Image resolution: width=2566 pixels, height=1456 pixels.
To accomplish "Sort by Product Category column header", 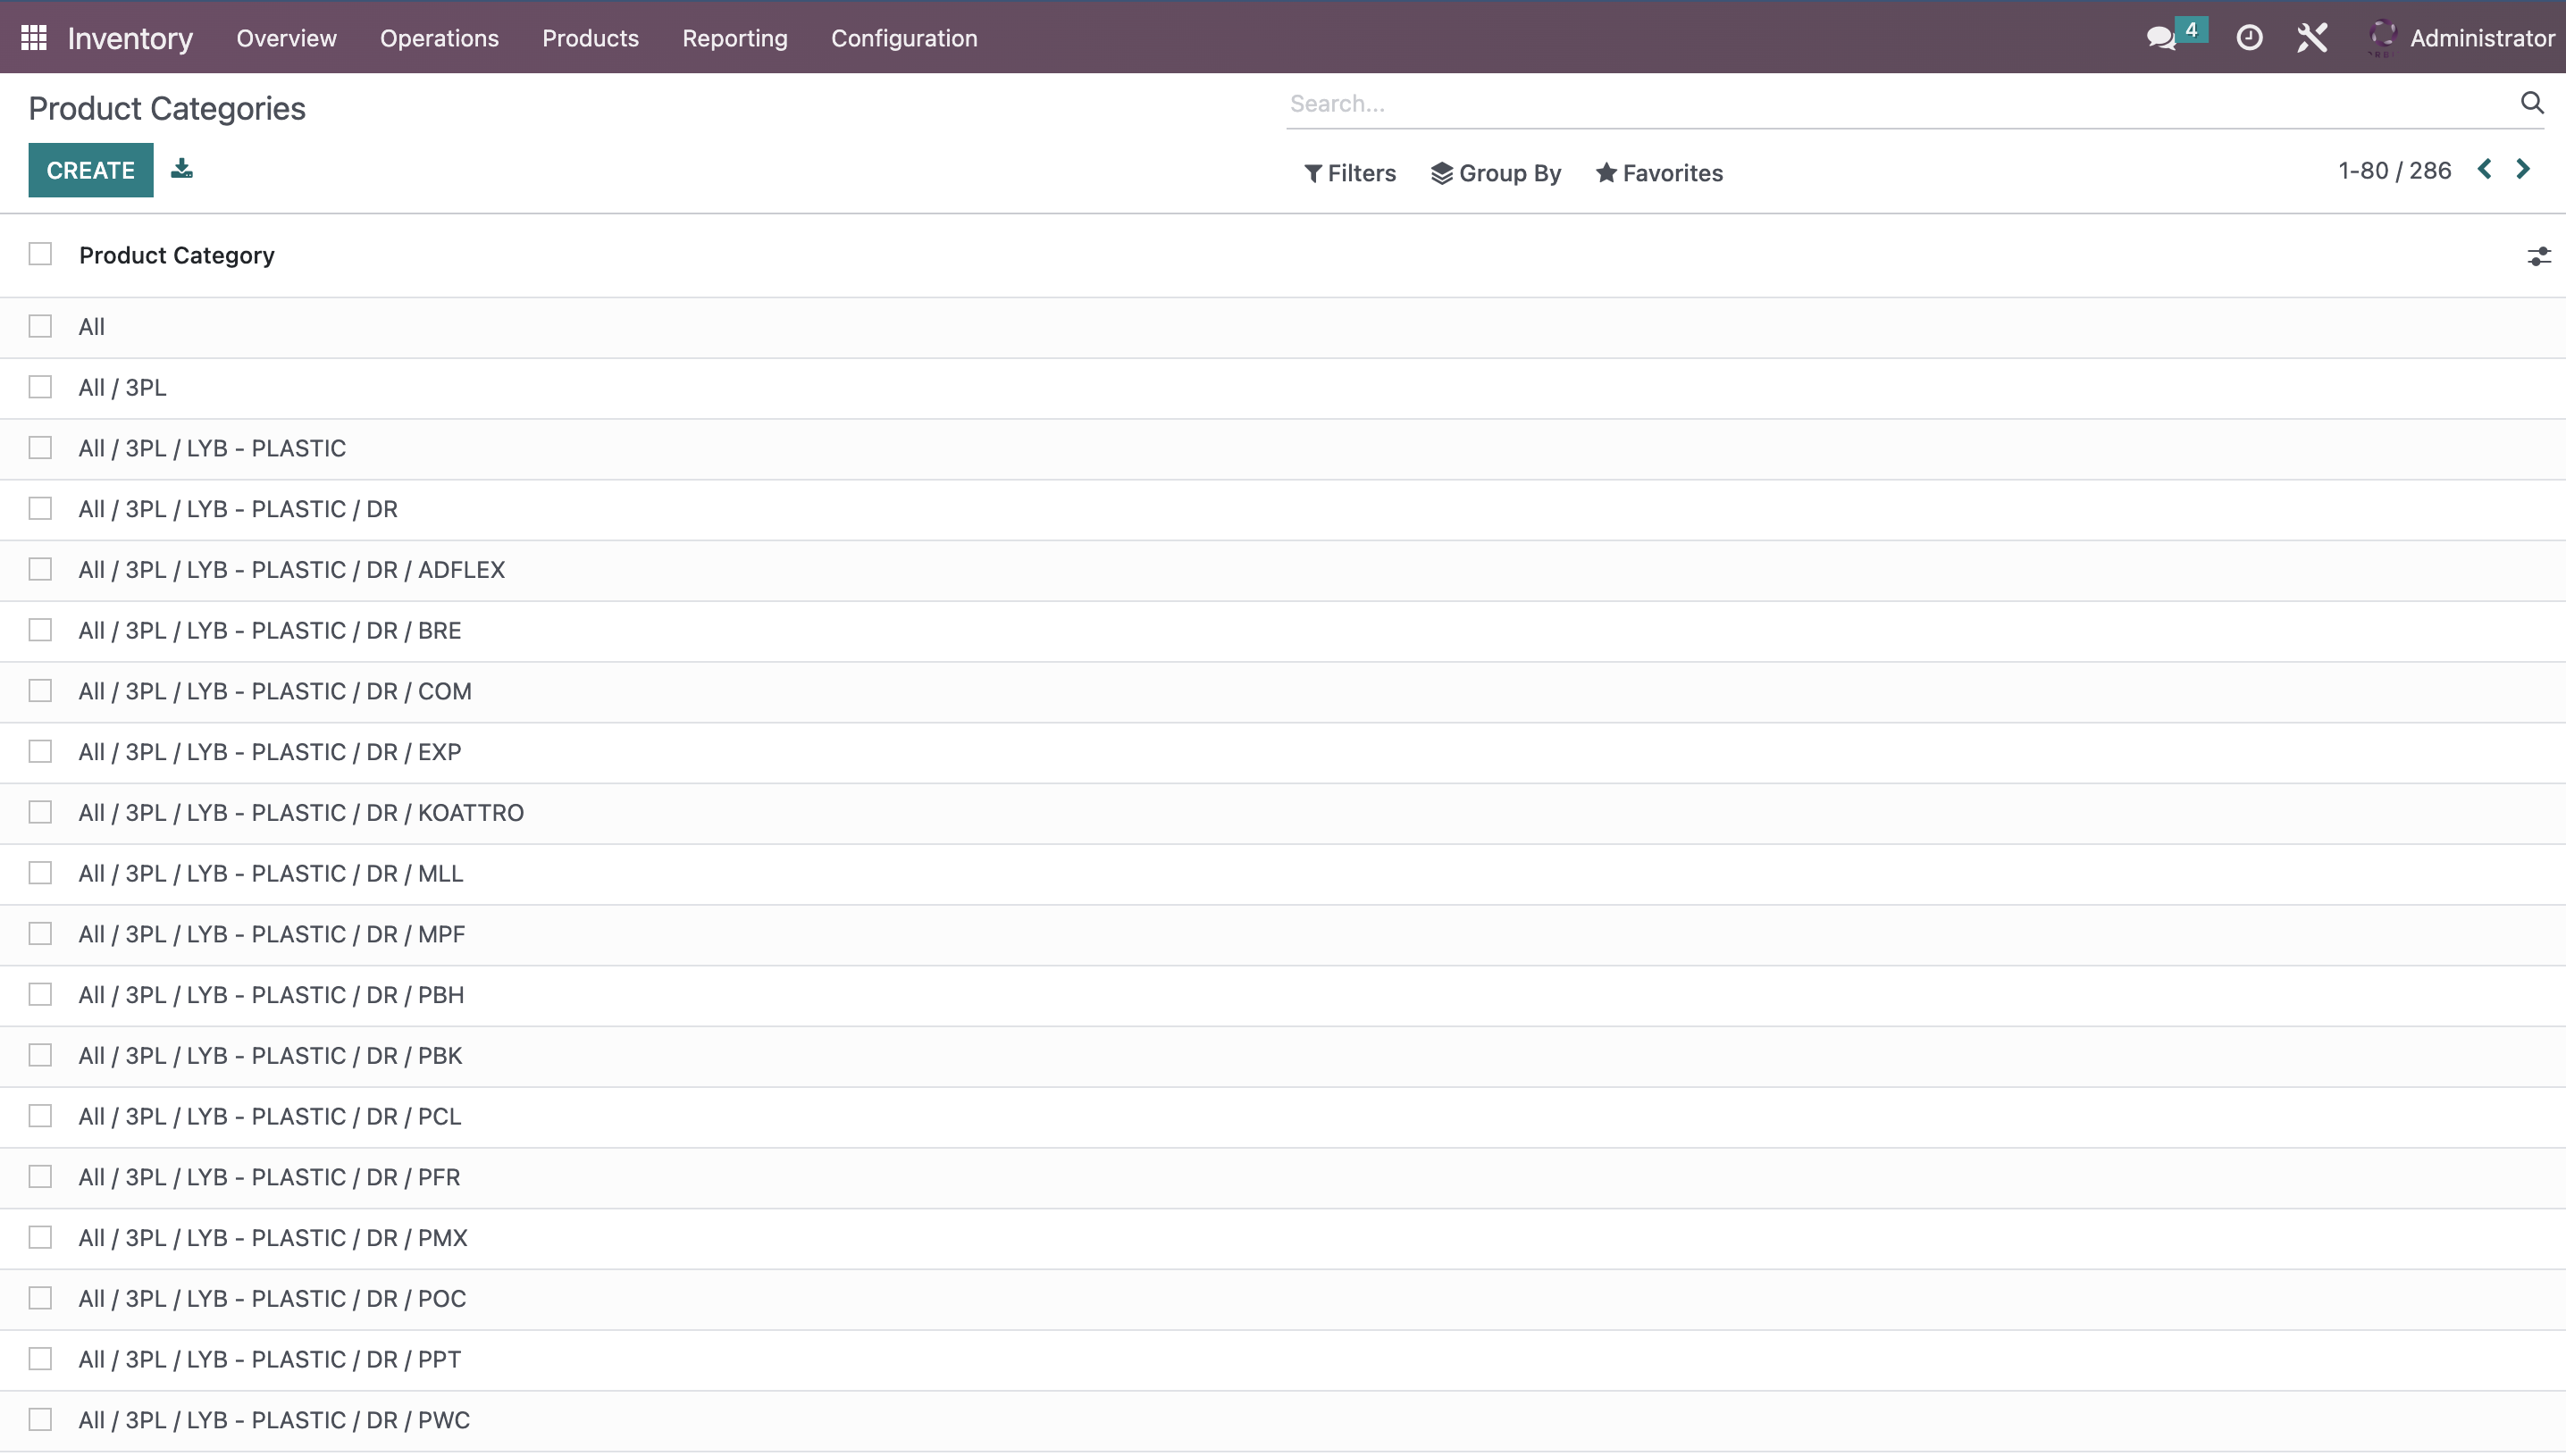I will pyautogui.click(x=177, y=255).
